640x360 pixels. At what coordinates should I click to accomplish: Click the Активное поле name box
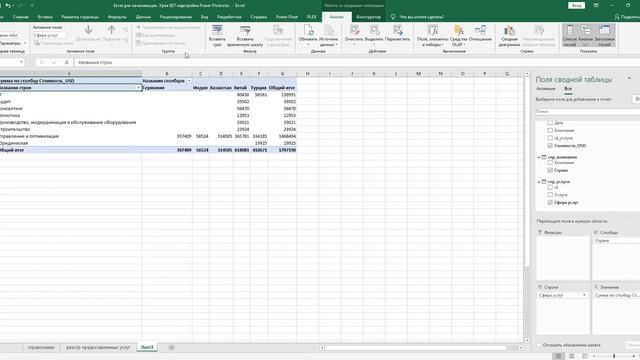[x=49, y=35]
